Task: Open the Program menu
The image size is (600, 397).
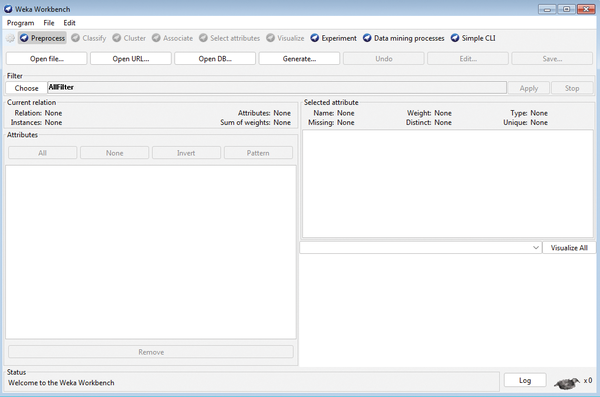Action: [x=20, y=23]
